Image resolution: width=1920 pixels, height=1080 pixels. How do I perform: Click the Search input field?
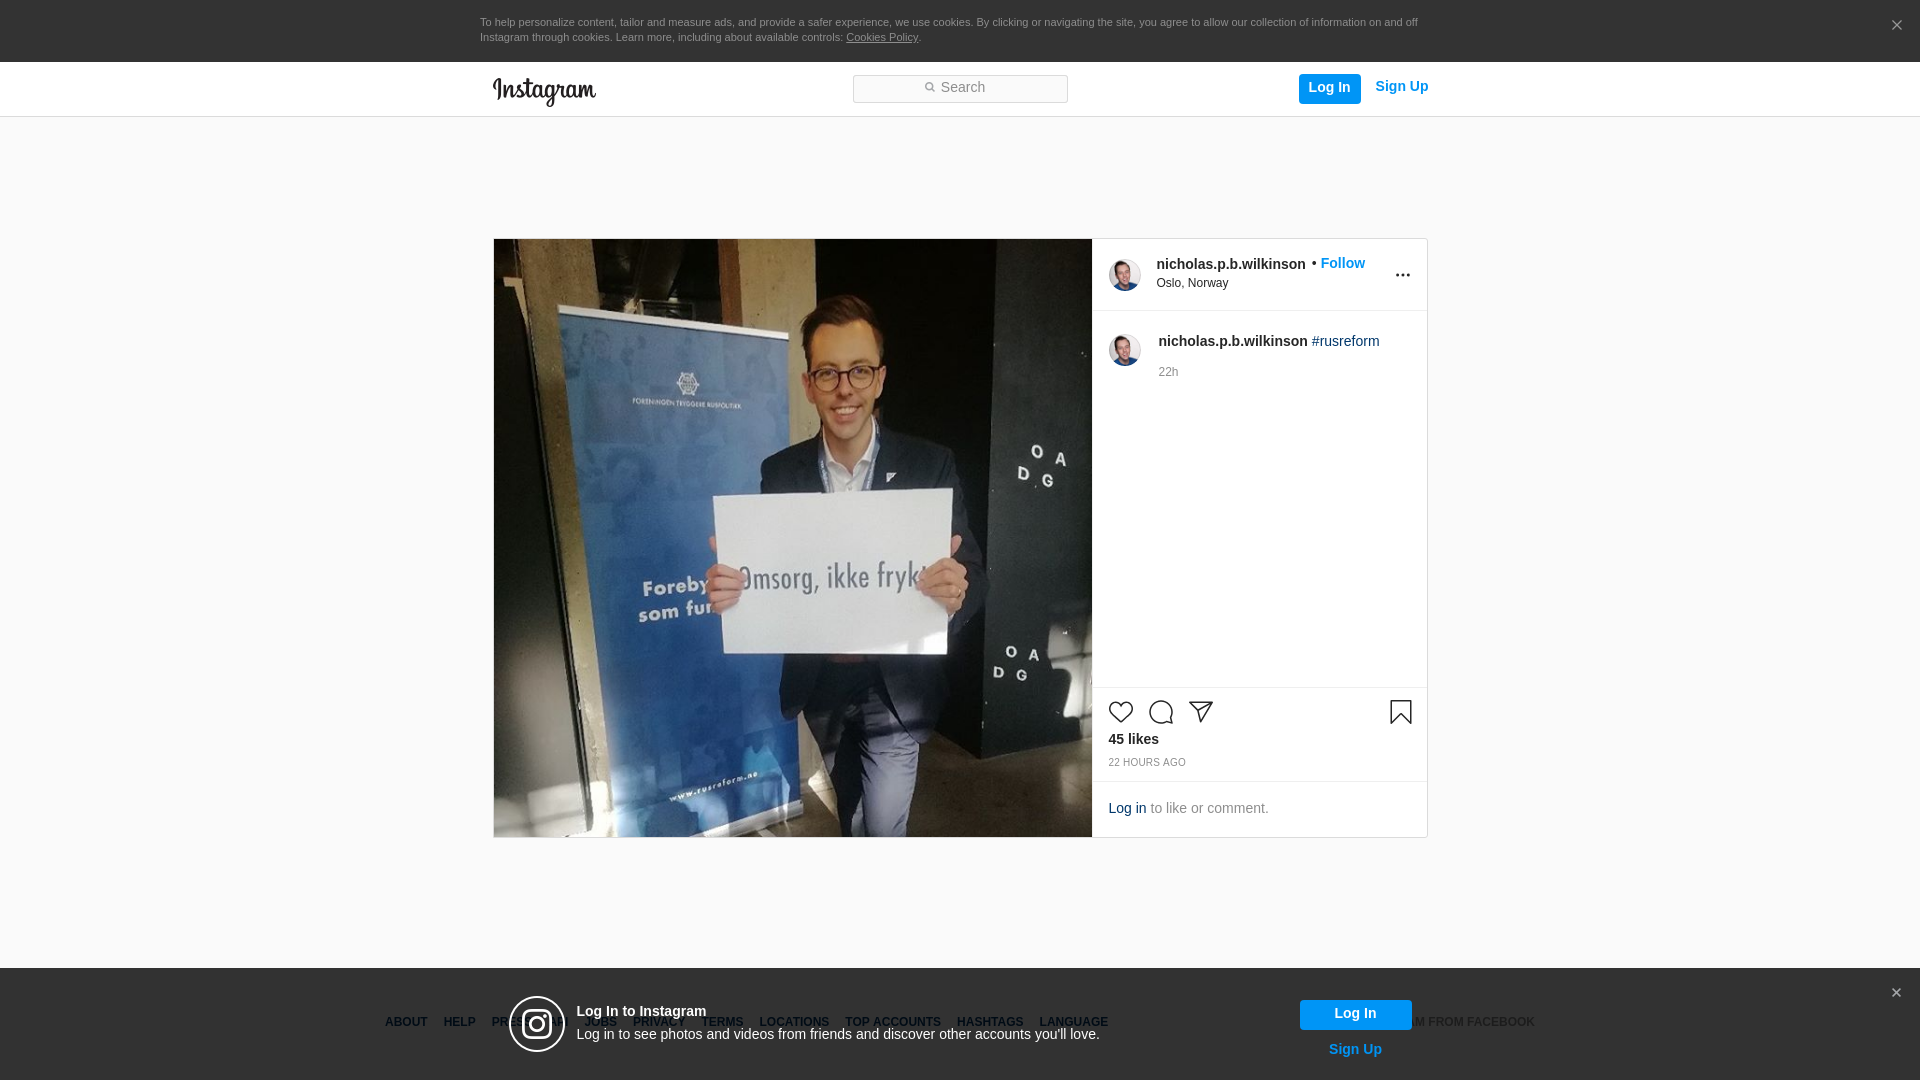pos(960,88)
